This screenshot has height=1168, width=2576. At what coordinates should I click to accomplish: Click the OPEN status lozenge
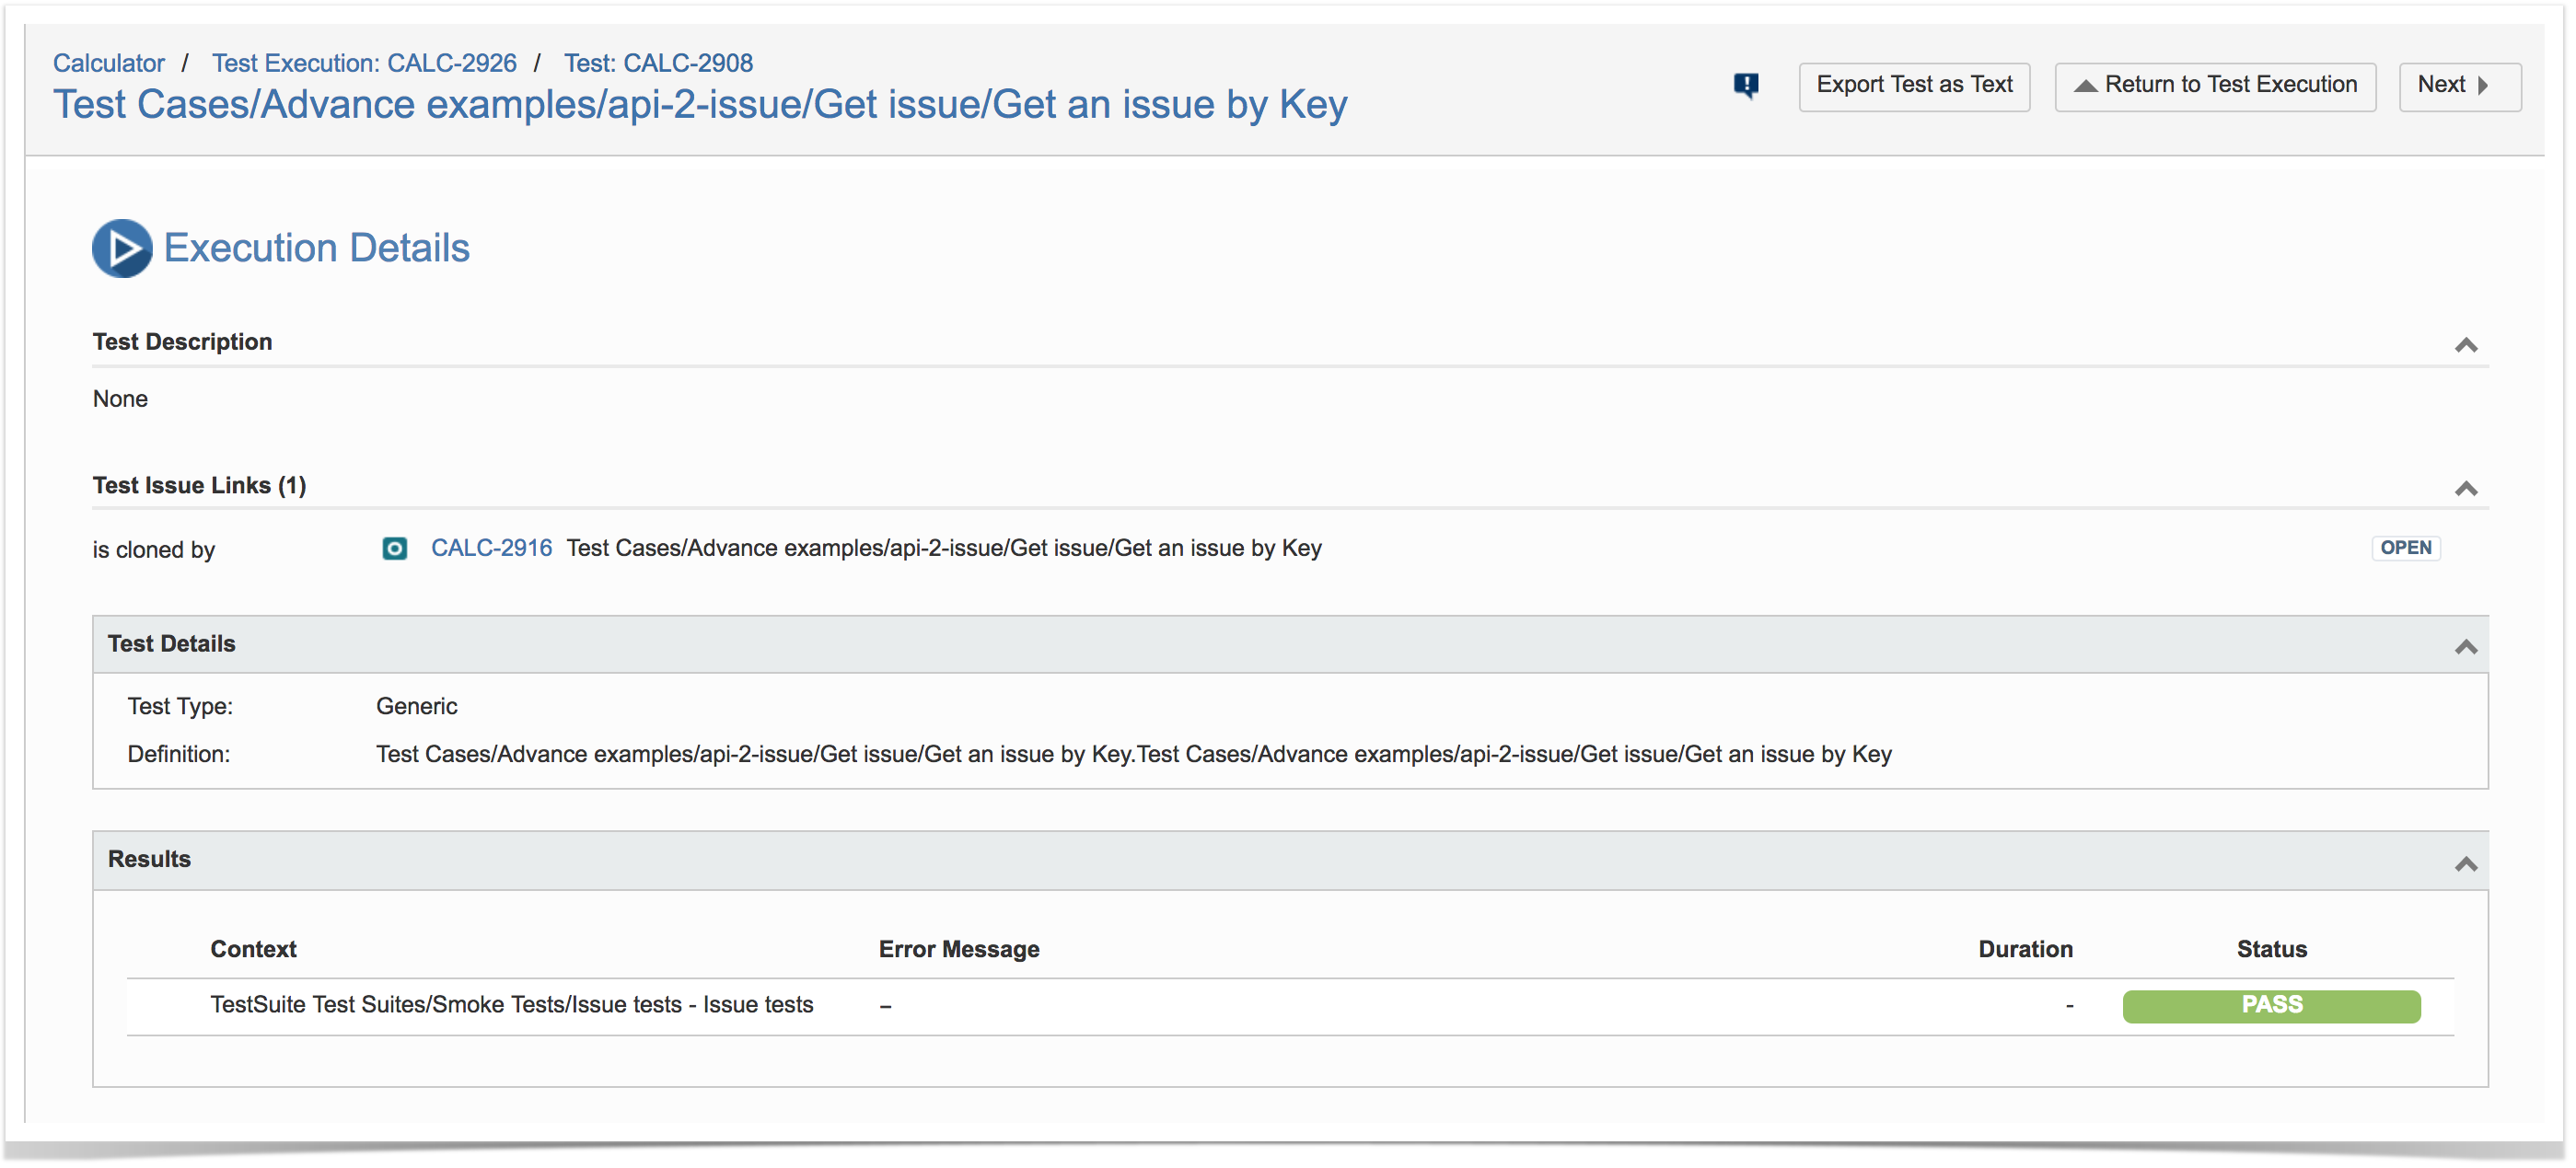coord(2405,548)
